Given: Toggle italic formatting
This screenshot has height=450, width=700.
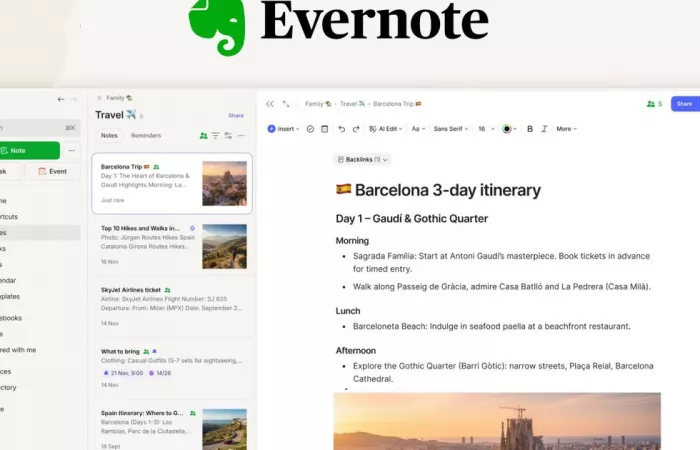Looking at the screenshot, I should [x=544, y=129].
